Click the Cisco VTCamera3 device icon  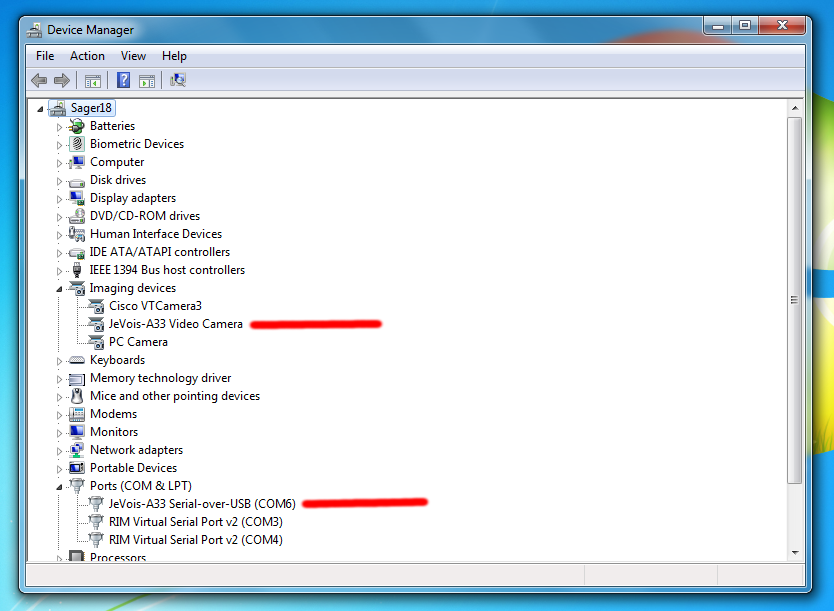click(x=96, y=306)
